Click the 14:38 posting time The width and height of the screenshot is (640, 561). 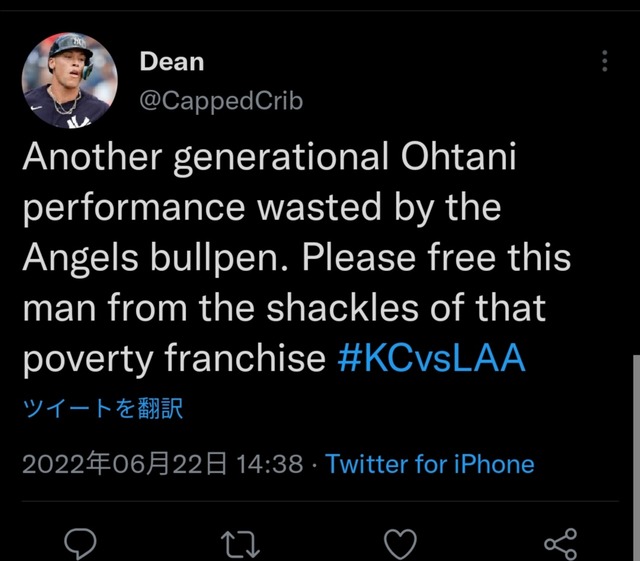pos(270,464)
